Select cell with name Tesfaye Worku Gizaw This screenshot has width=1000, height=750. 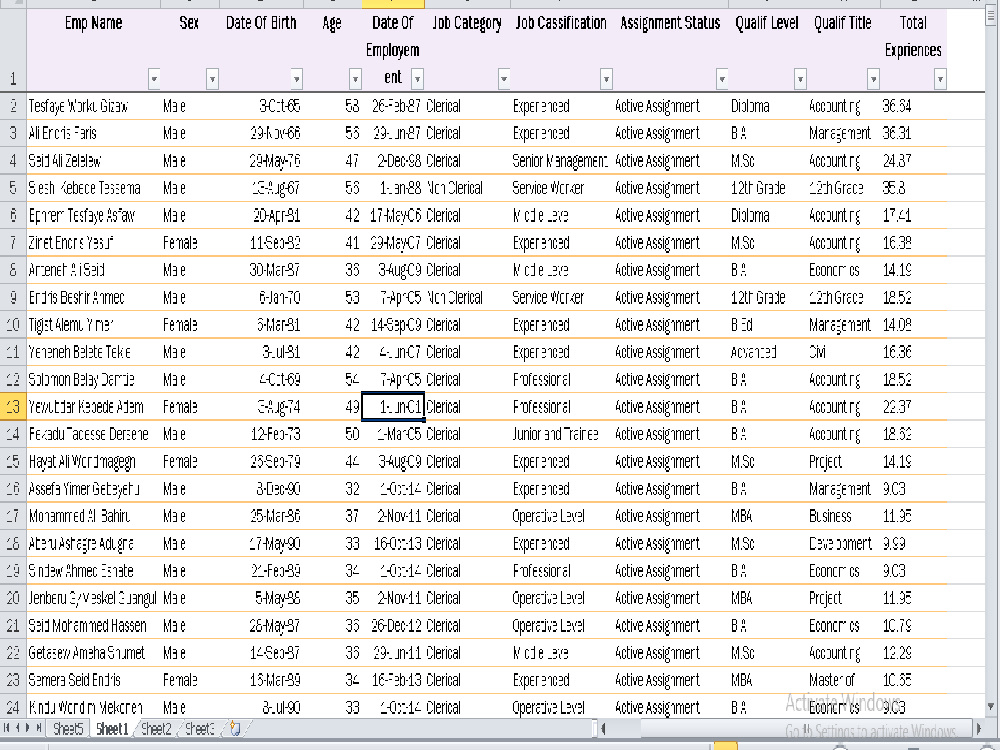93,106
